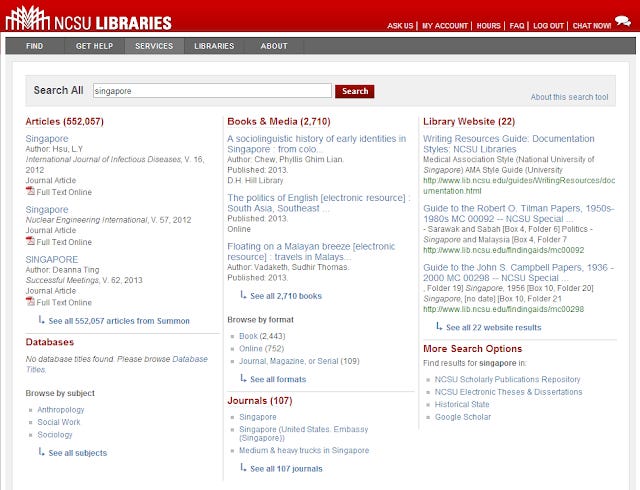Image resolution: width=640 pixels, height=490 pixels.
Task: Click the findingaids/mc00092 URL text
Action: tap(504, 250)
